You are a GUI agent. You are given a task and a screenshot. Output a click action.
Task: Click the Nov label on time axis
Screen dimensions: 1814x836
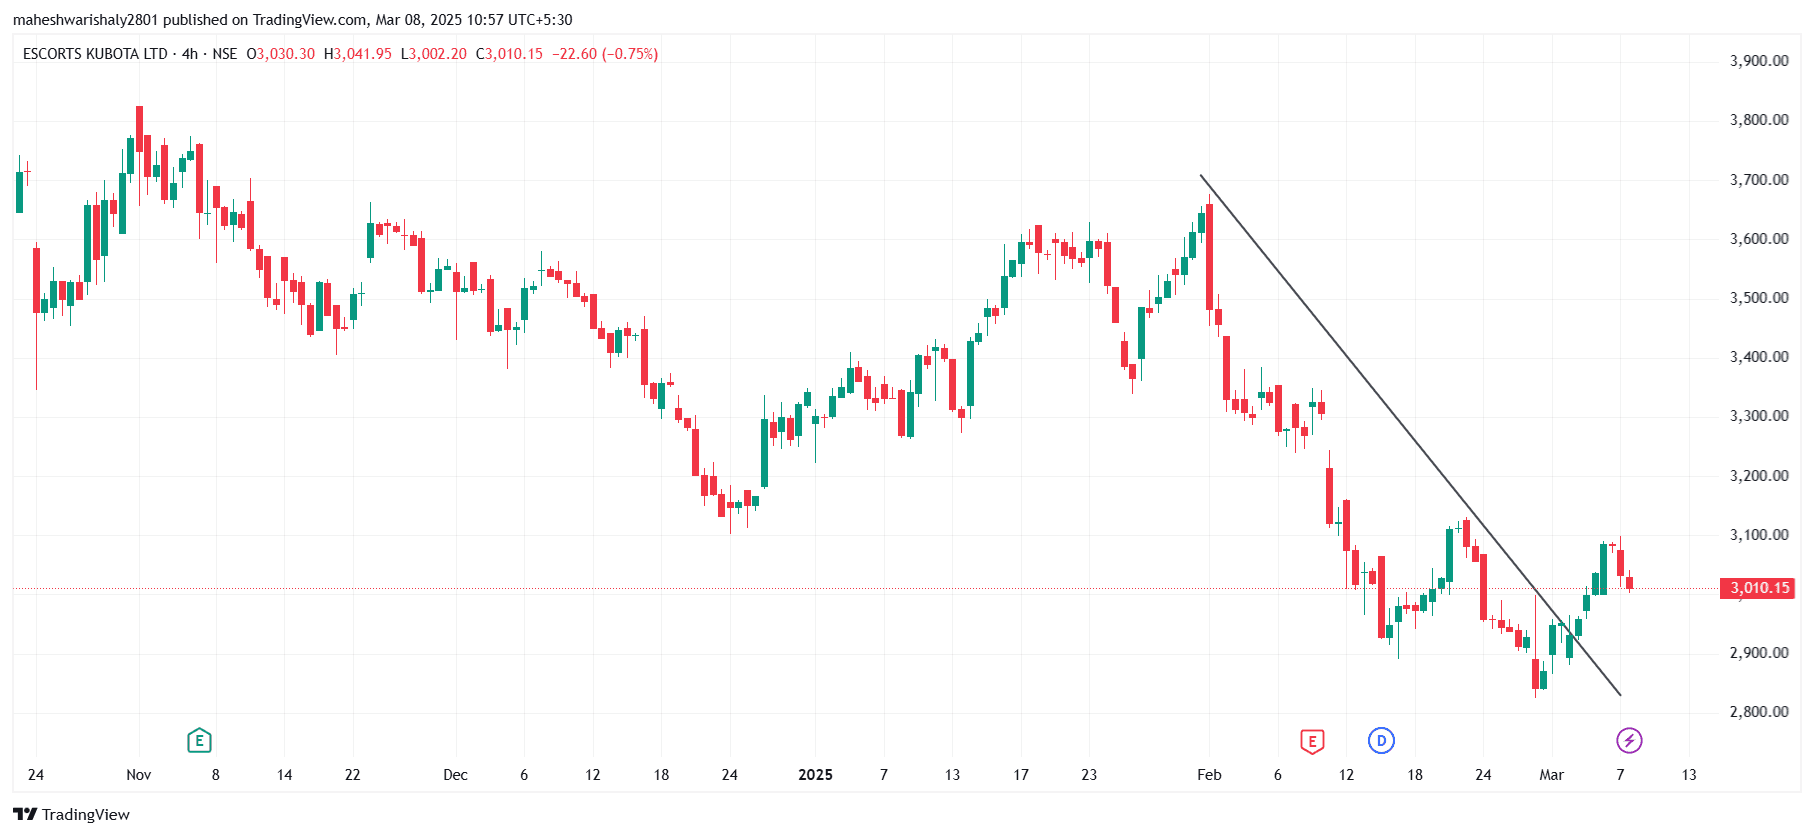click(x=139, y=775)
